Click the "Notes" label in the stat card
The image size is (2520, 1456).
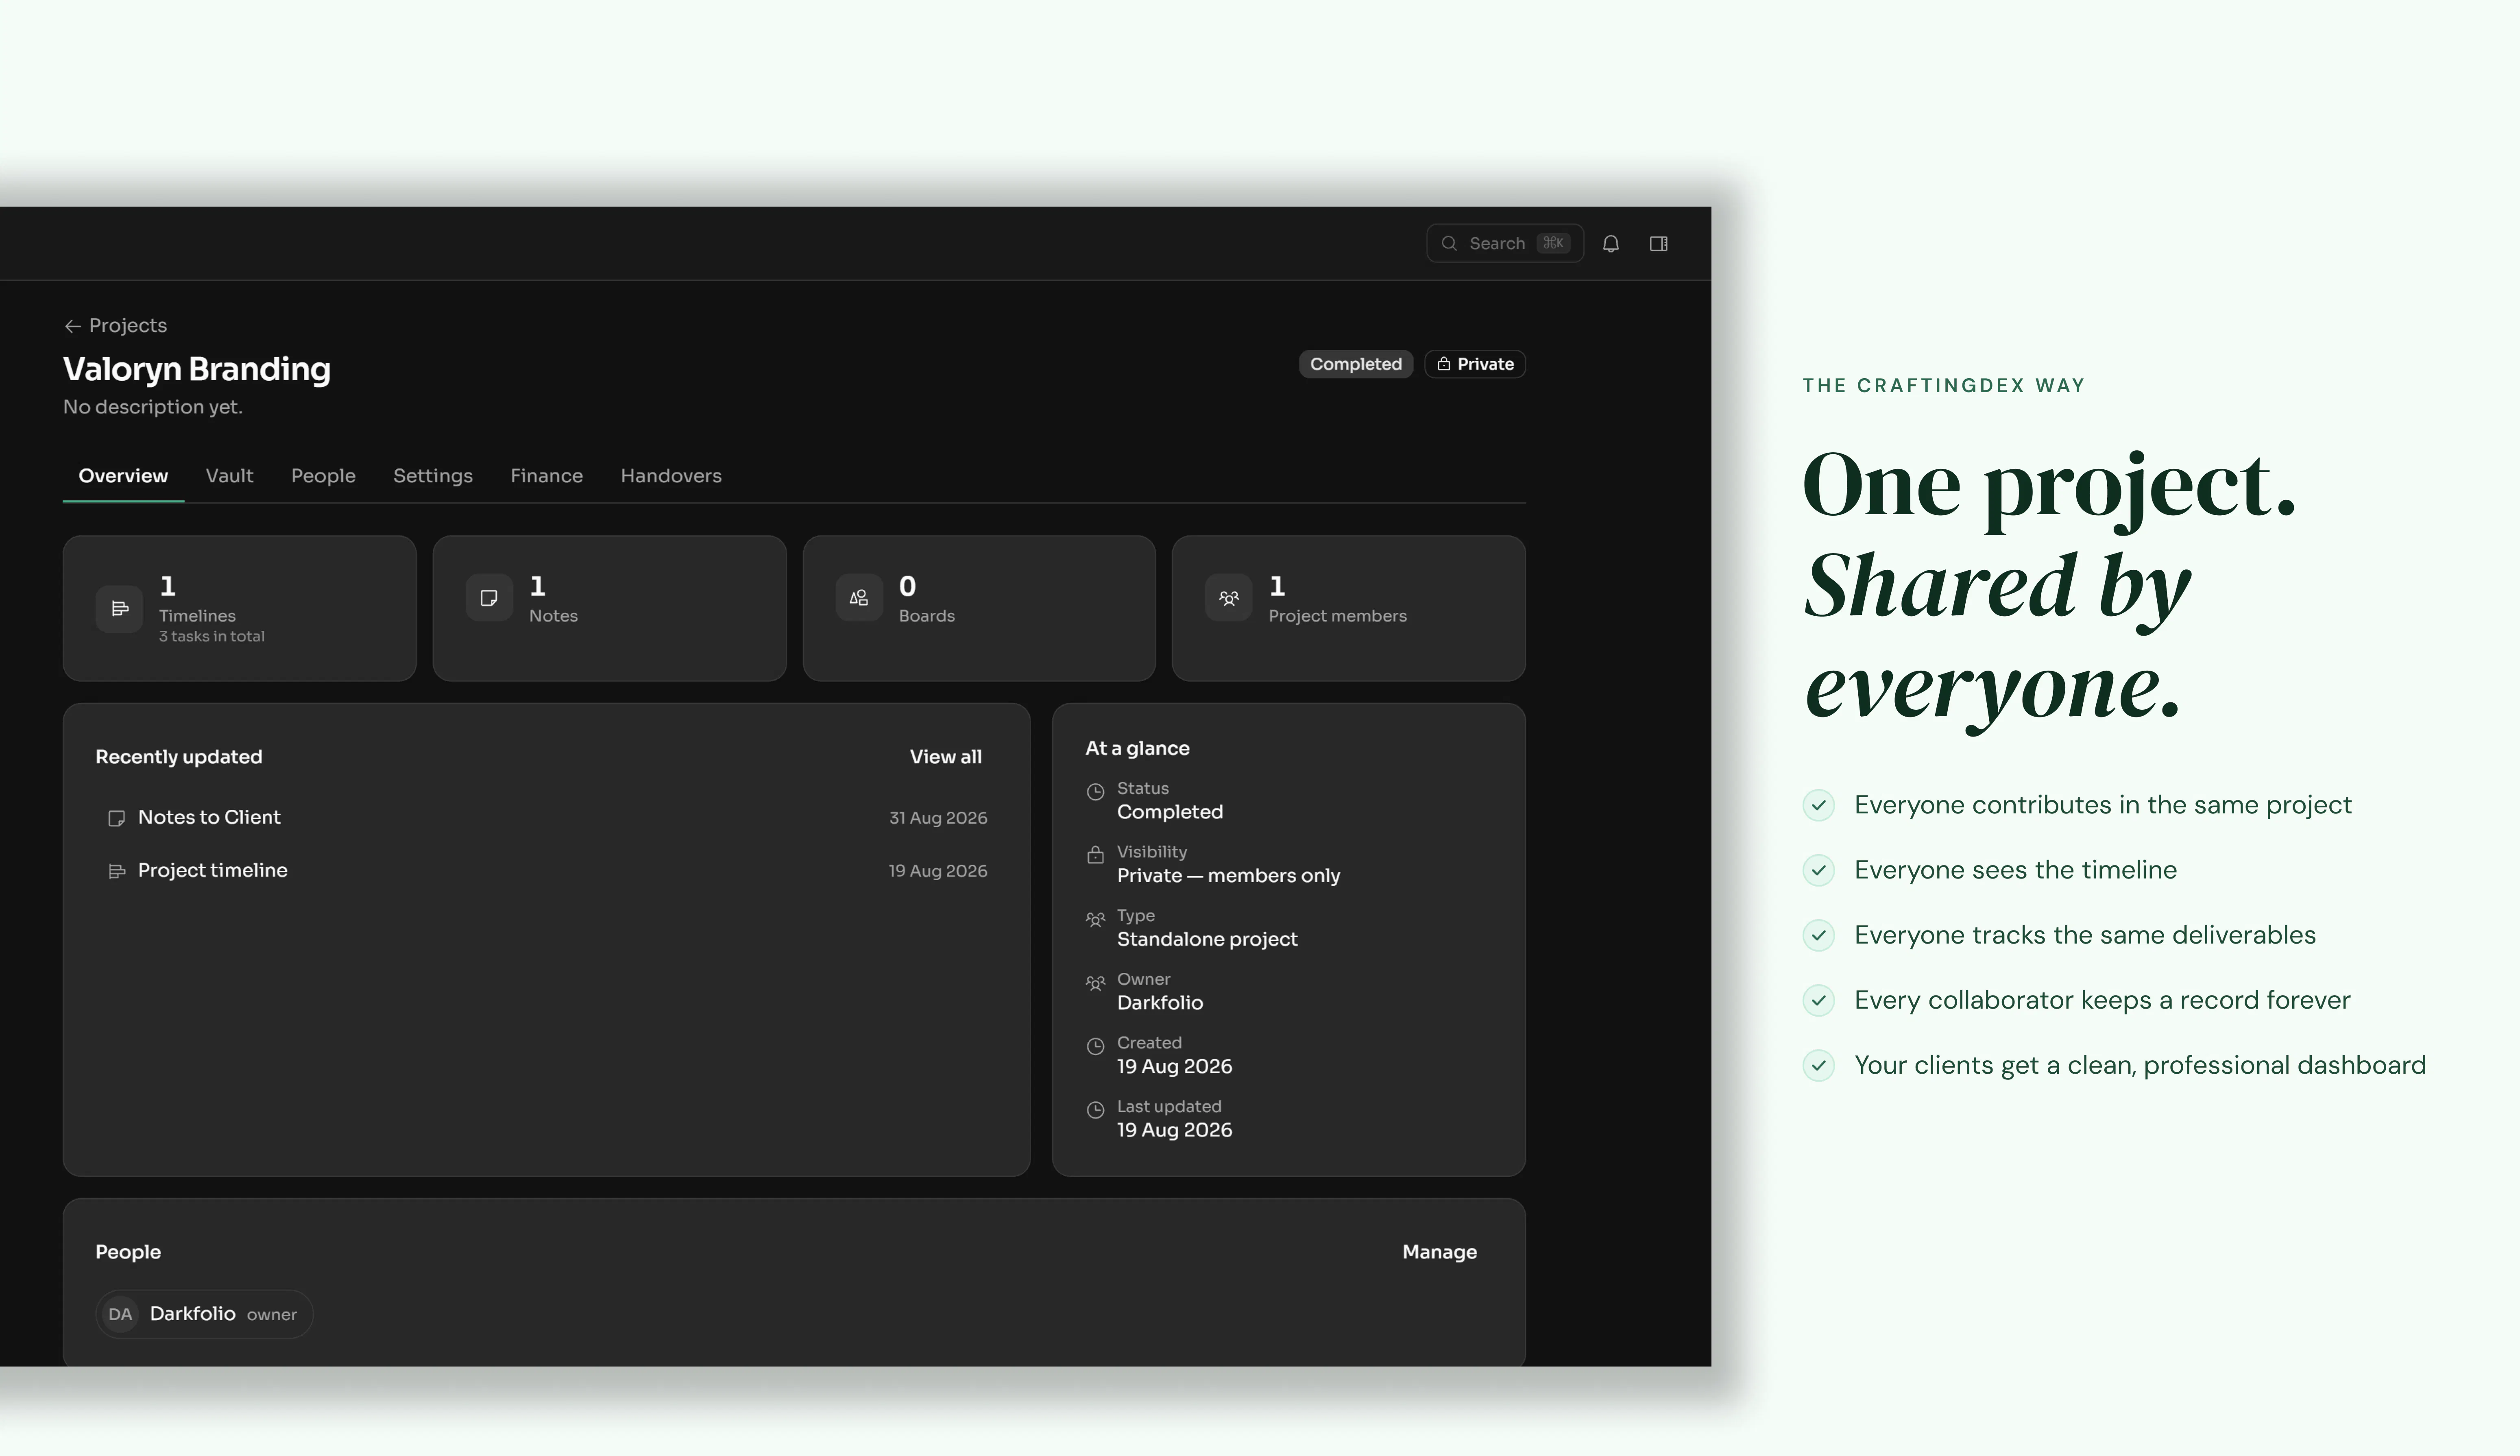(553, 617)
